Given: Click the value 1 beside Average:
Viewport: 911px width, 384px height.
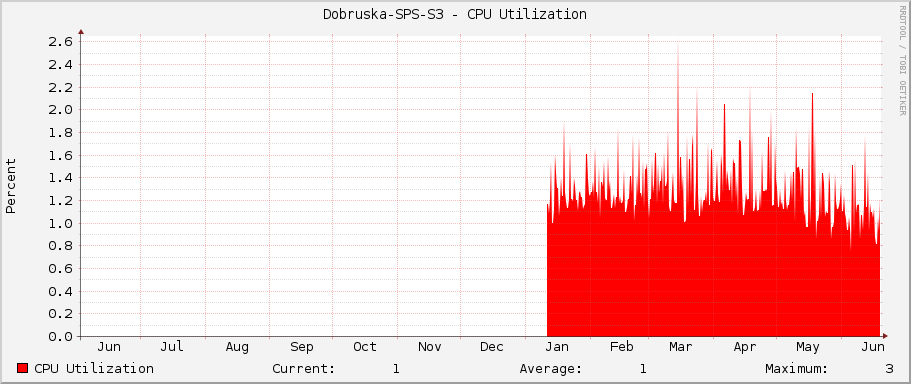Looking at the screenshot, I should [643, 368].
